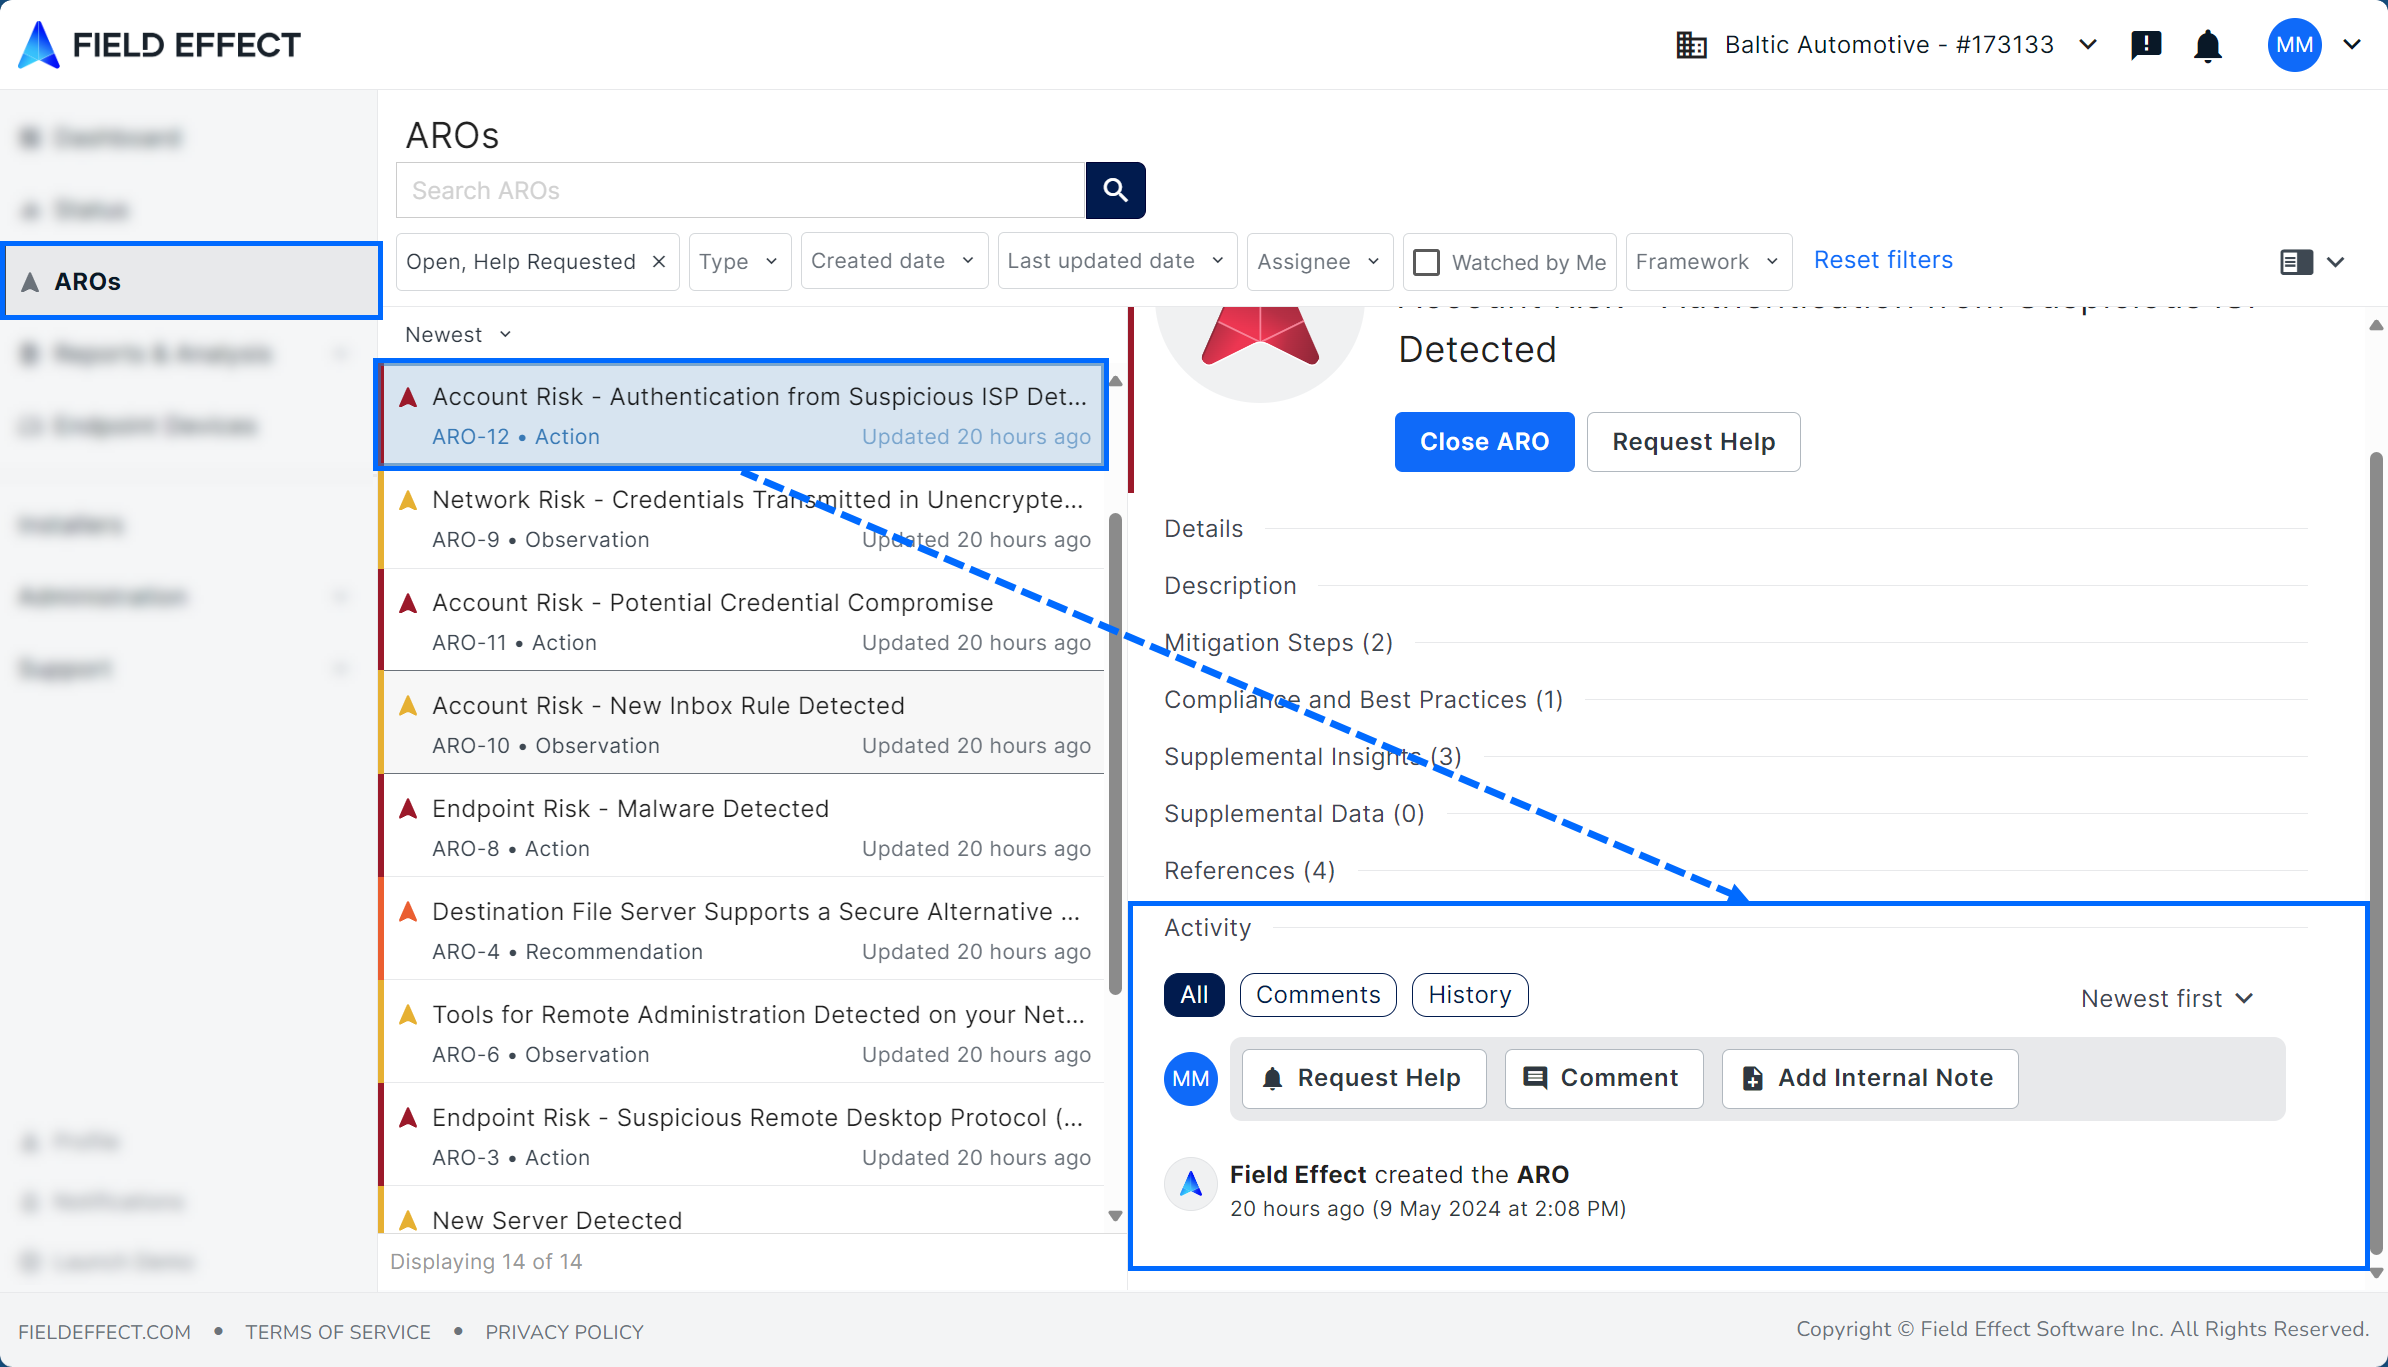This screenshot has width=2388, height=1367.
Task: Expand the Framework filter dropdown
Action: click(1708, 262)
